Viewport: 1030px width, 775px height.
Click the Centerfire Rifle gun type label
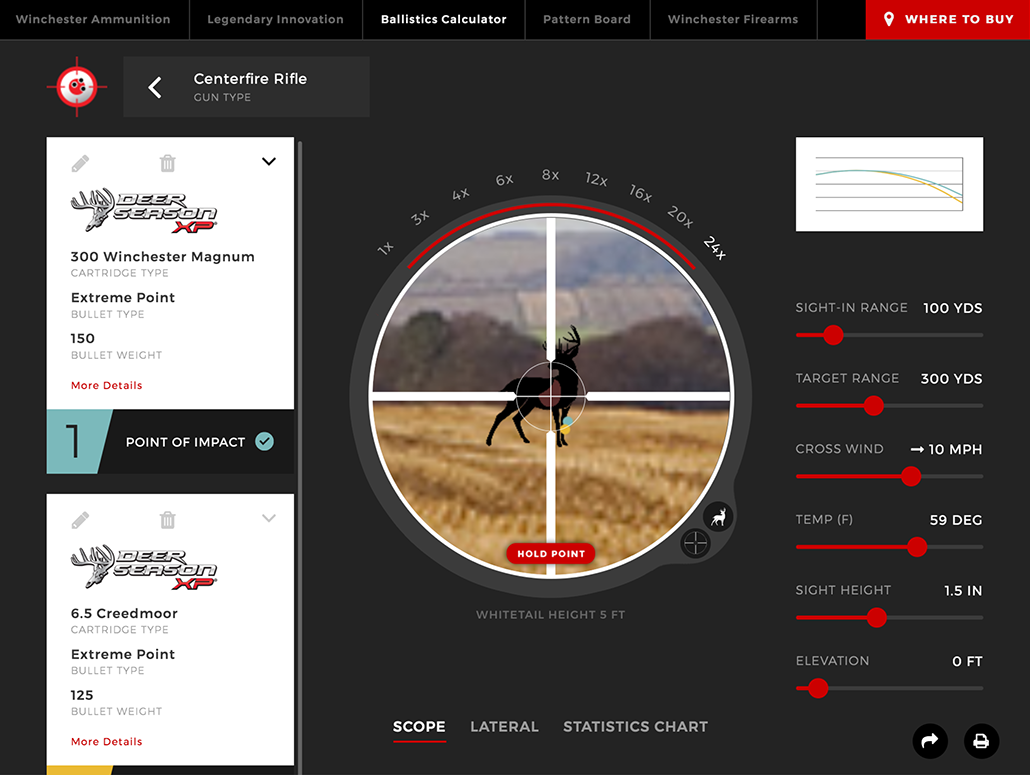click(x=250, y=79)
